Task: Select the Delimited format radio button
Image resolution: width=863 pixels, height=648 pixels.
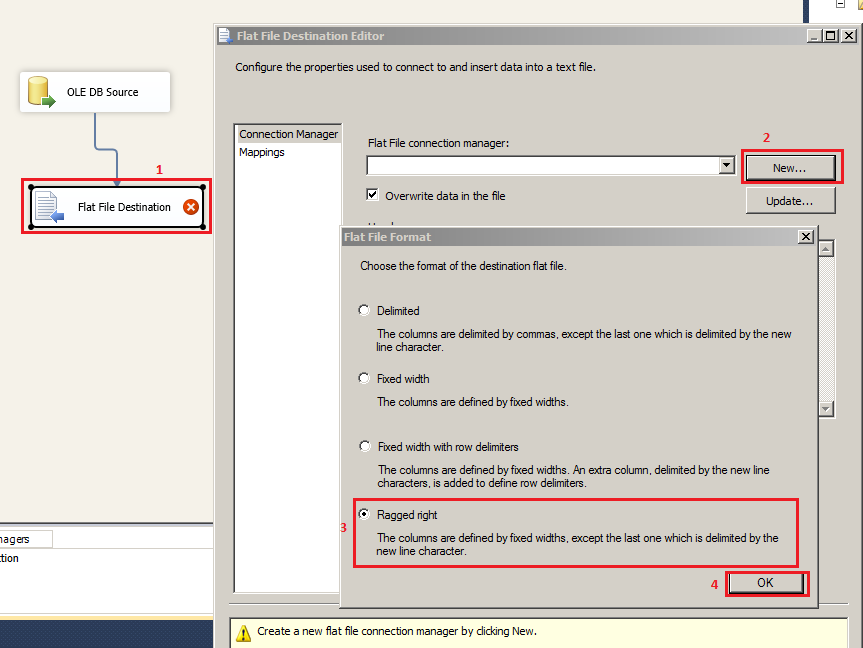Action: [364, 310]
